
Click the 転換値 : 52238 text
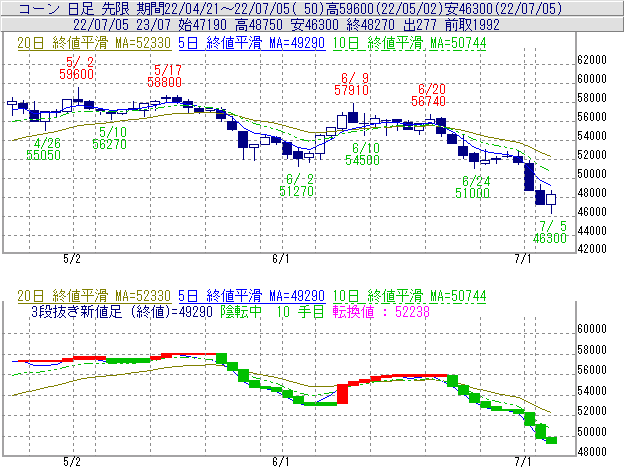pyautogui.click(x=381, y=311)
